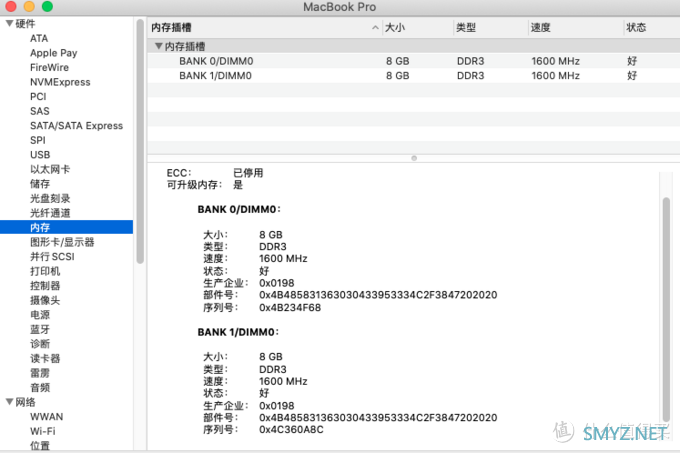Select 蓝牙 sidebar item
This screenshot has width=680, height=453.
(x=40, y=329)
